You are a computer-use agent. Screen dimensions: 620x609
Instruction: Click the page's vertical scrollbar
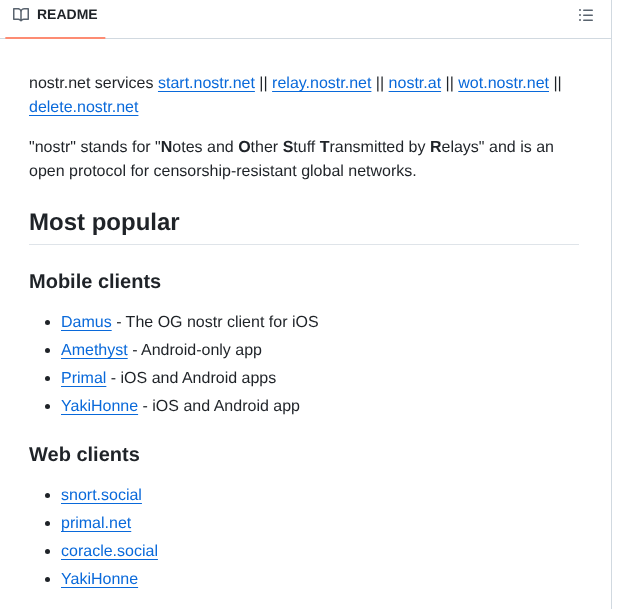click(614, 300)
